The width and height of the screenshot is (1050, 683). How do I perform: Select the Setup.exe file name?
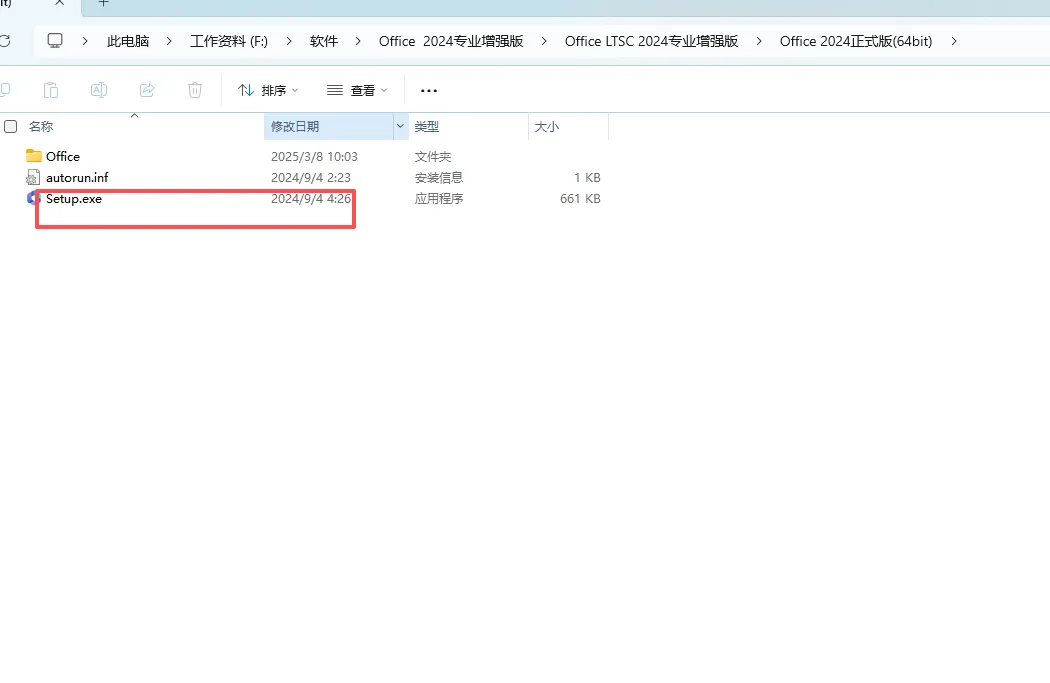point(74,199)
